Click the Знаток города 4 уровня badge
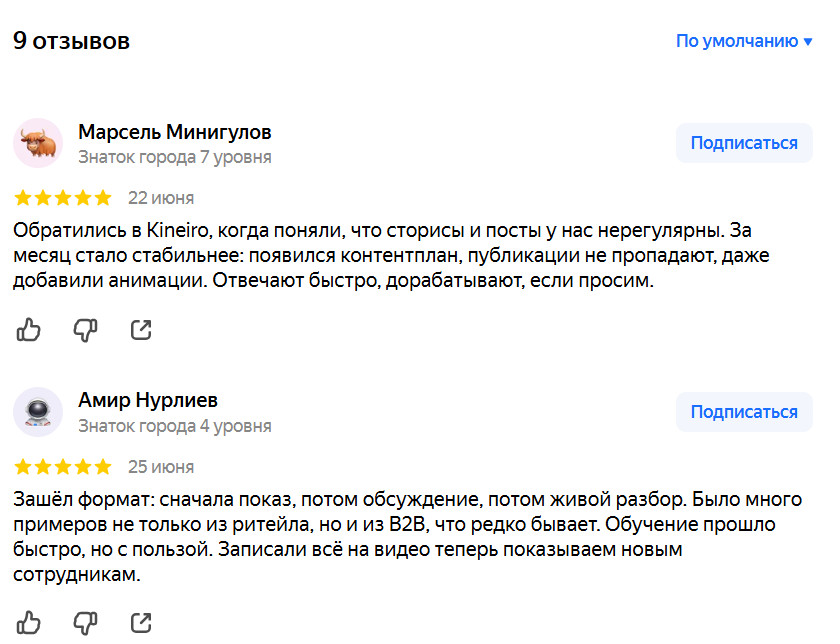Viewport: 840px width, 644px height. click(175, 426)
